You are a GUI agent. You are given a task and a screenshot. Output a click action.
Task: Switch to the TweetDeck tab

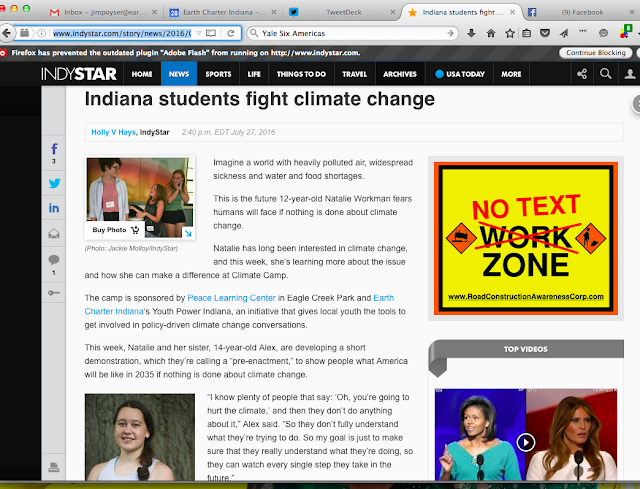(342, 12)
